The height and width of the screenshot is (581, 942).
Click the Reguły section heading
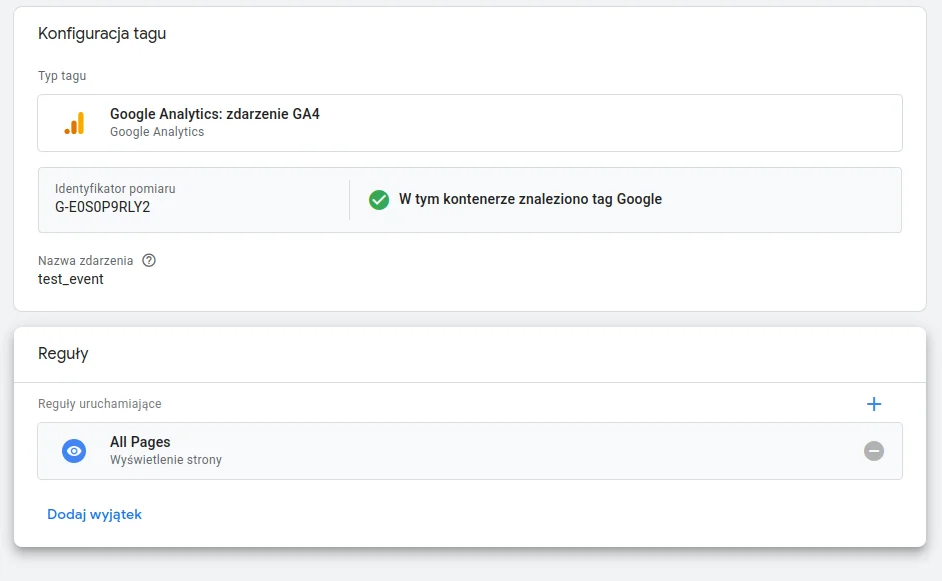[x=63, y=353]
